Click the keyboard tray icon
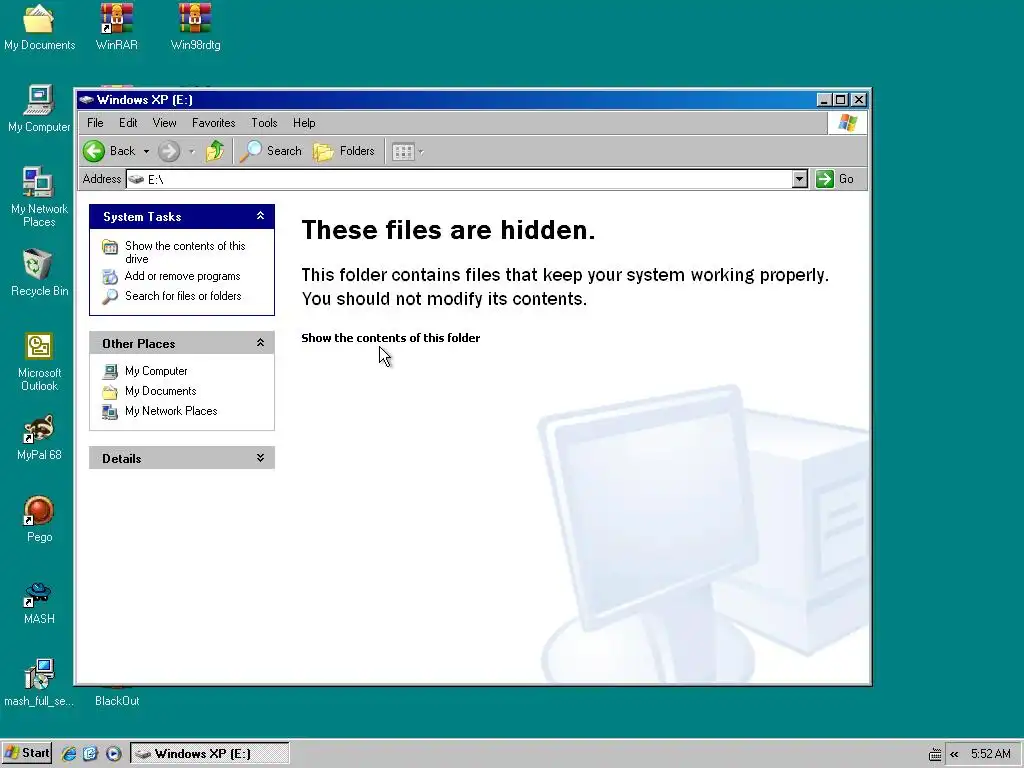Screen dimensions: 1024x768 [x=935, y=754]
